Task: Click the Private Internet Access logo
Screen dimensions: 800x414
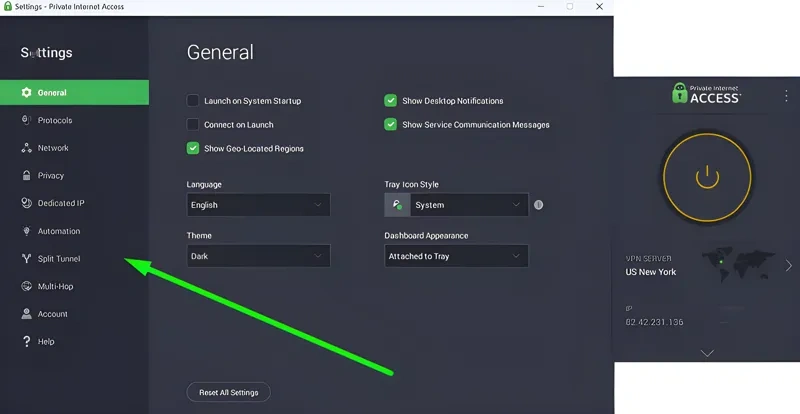Action: 707,93
